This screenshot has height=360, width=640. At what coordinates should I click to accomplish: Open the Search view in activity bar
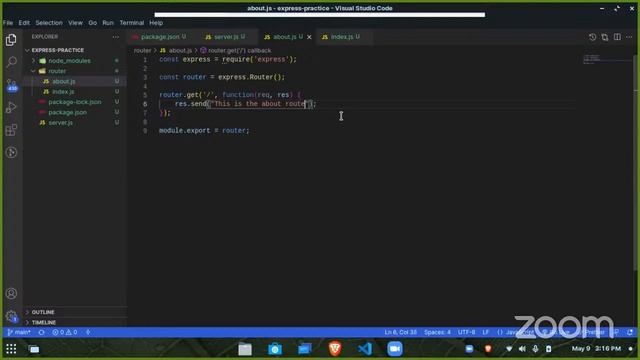click(x=11, y=62)
